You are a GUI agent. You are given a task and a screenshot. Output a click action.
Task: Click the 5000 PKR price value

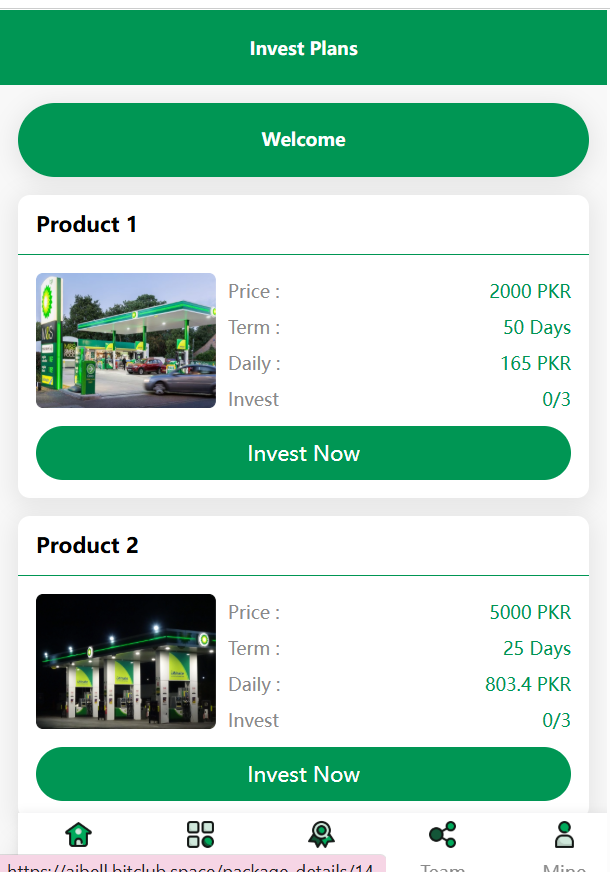[x=530, y=612]
